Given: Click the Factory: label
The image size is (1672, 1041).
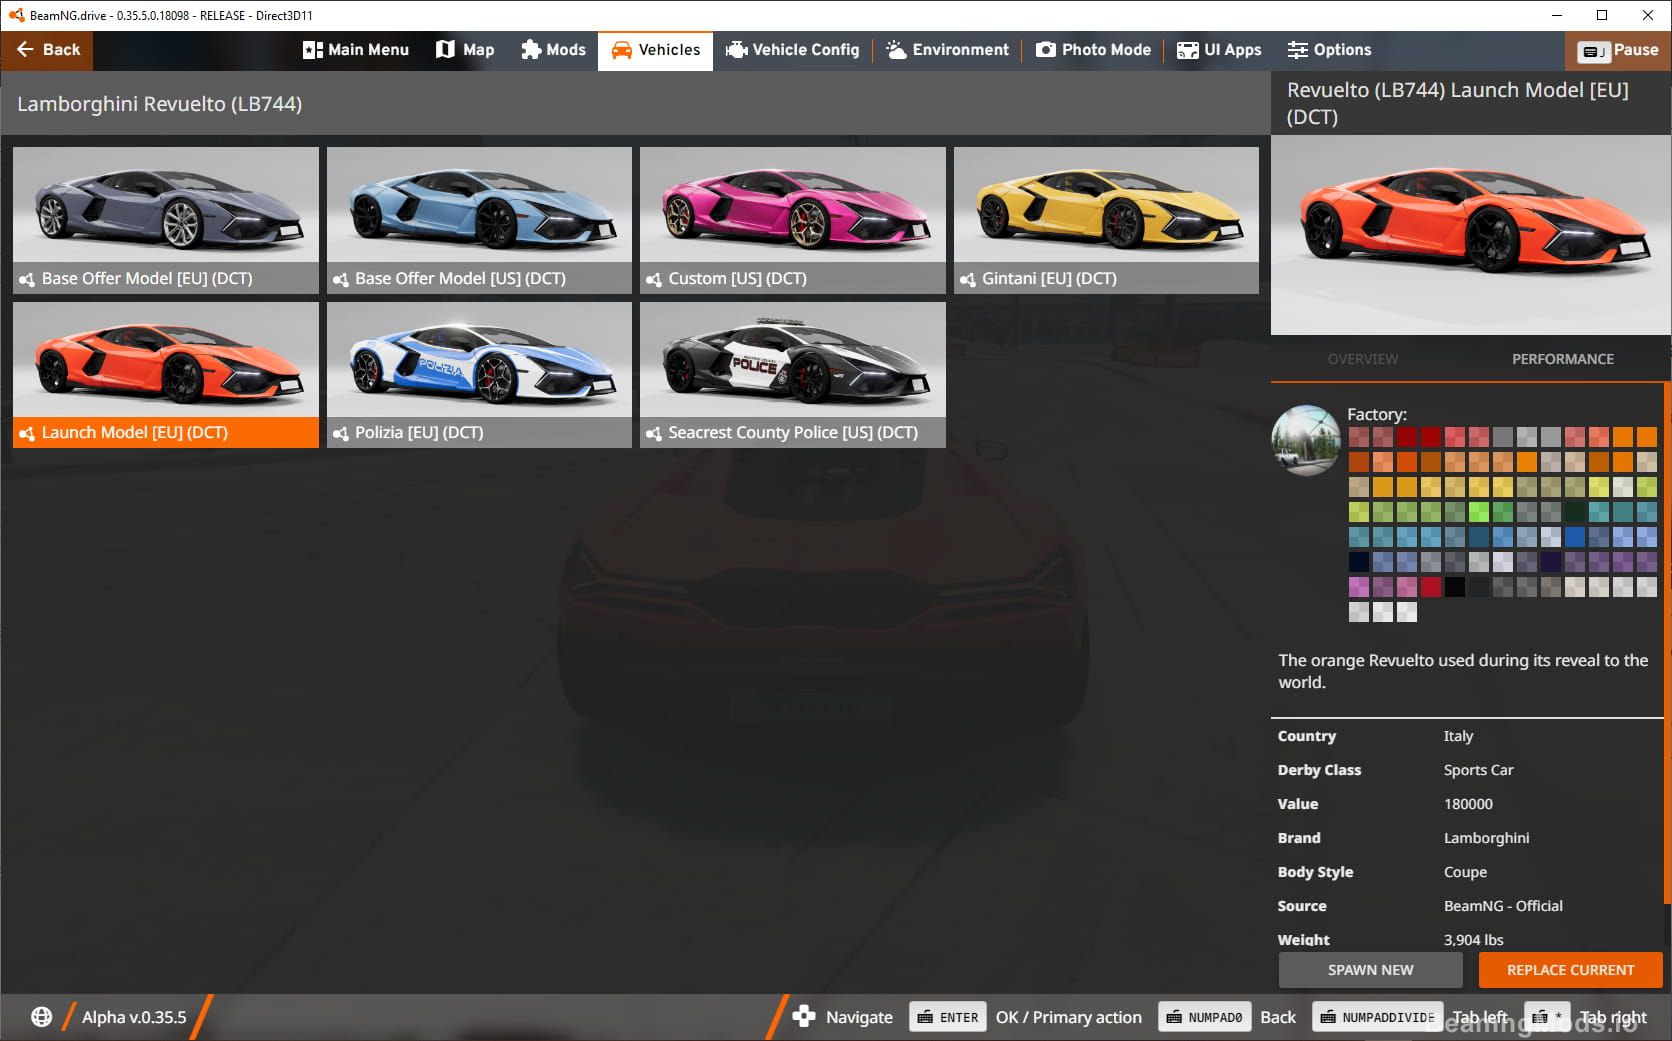Looking at the screenshot, I should tap(1377, 414).
